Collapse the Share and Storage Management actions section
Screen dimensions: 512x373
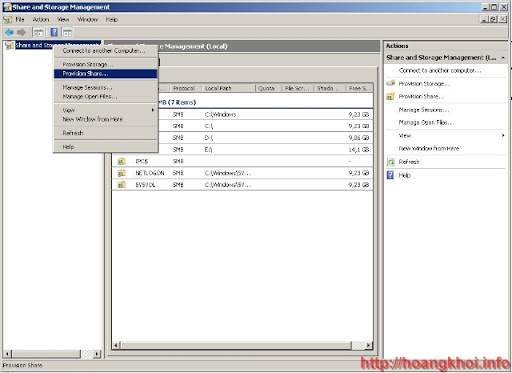(x=503, y=58)
